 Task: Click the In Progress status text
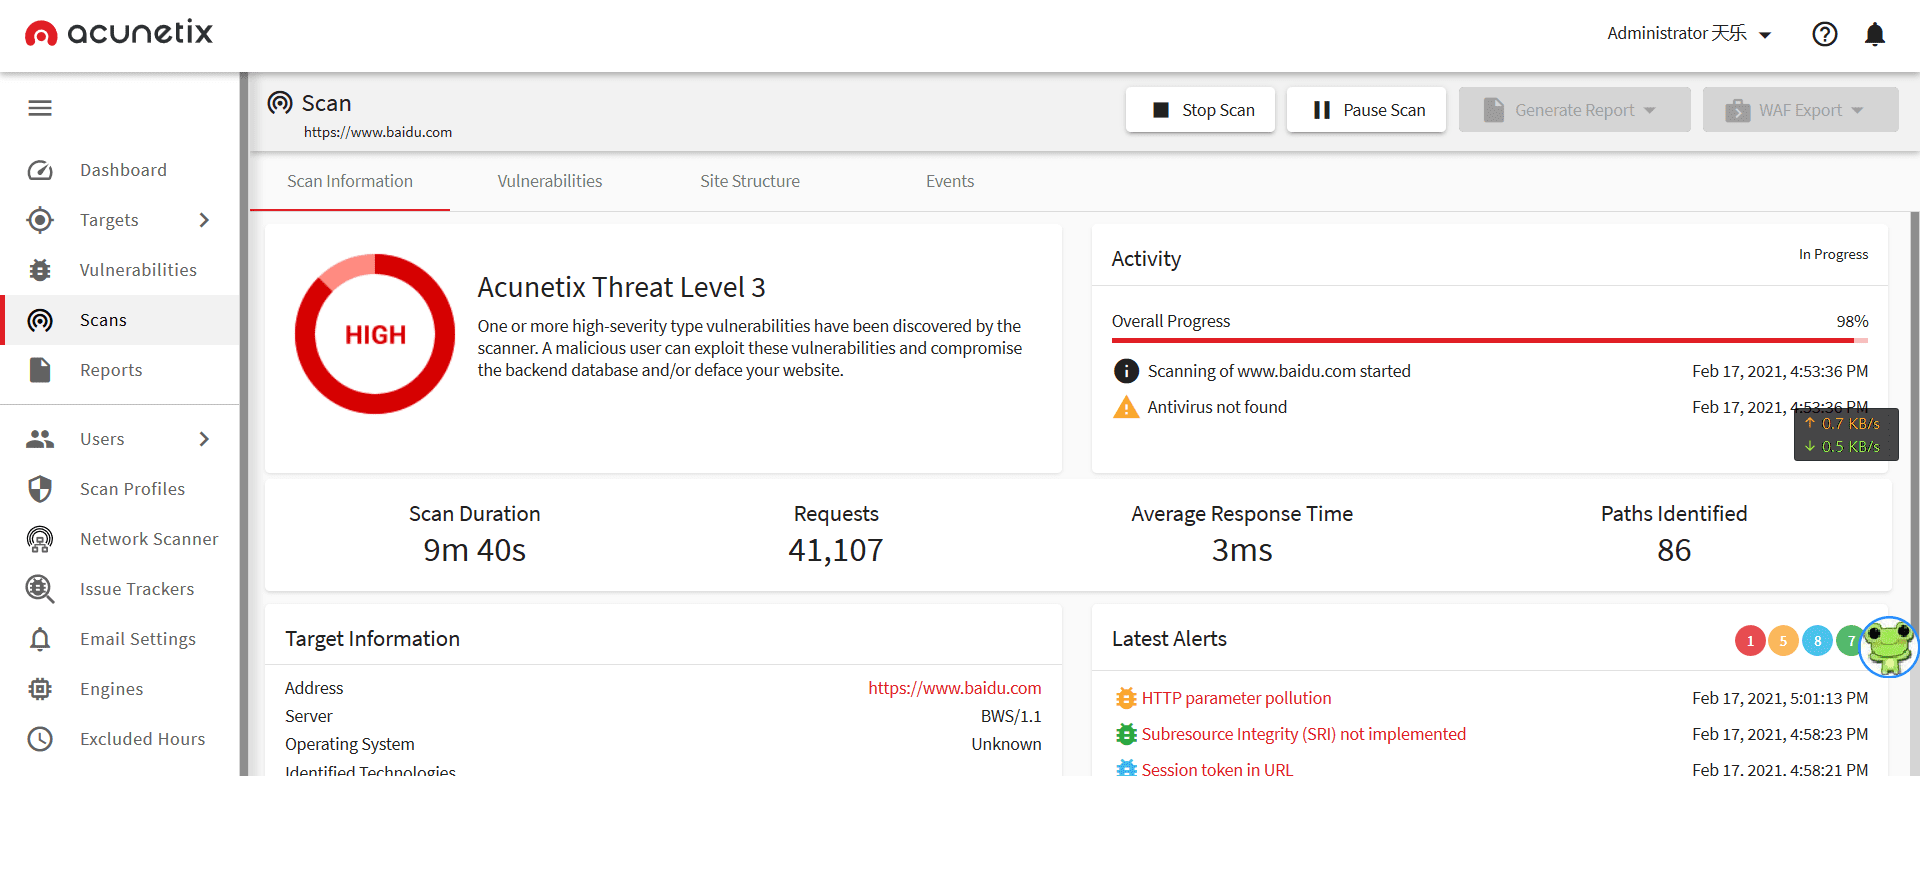coord(1833,254)
